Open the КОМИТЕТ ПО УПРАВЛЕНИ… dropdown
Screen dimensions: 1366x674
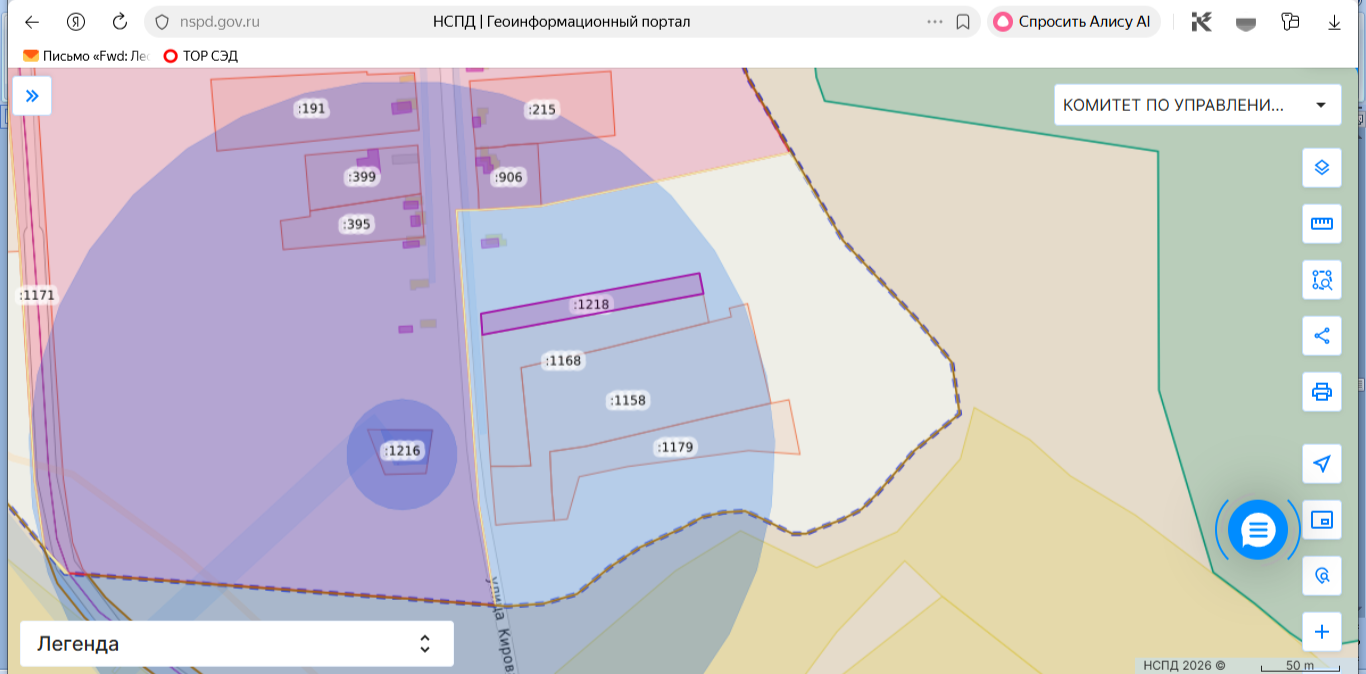[x=1198, y=105]
